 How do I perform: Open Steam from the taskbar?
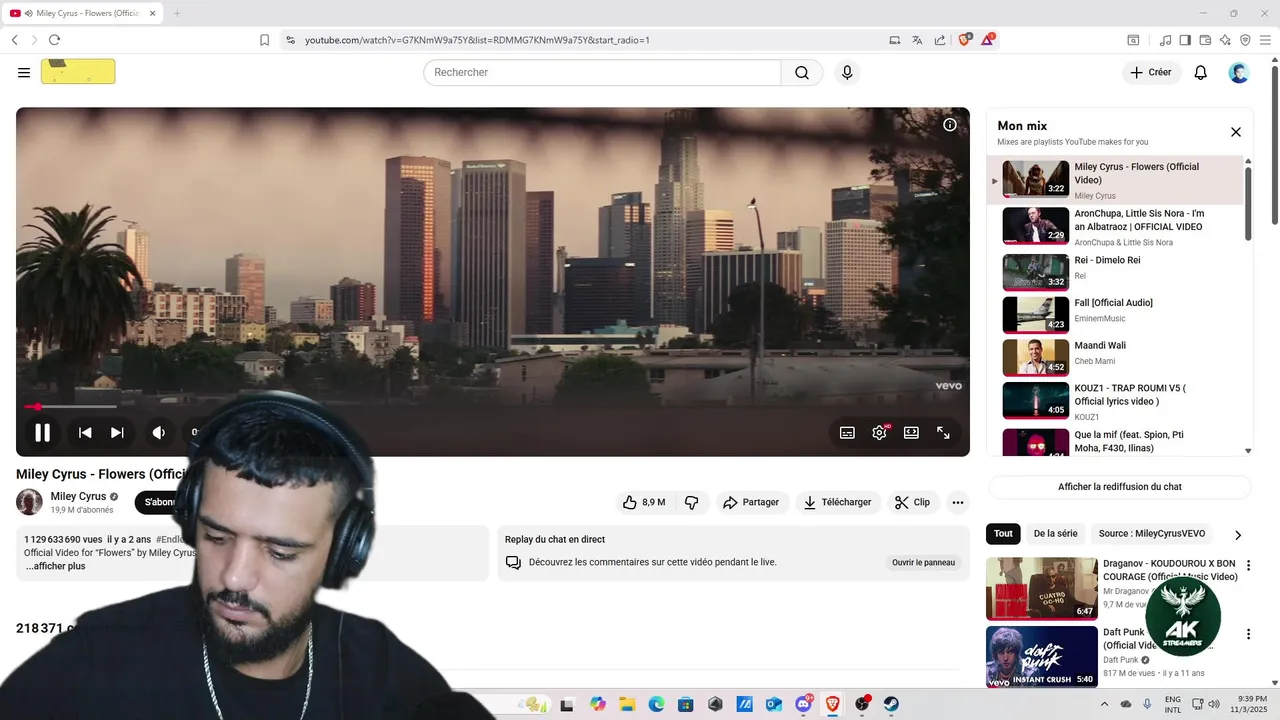(x=891, y=704)
